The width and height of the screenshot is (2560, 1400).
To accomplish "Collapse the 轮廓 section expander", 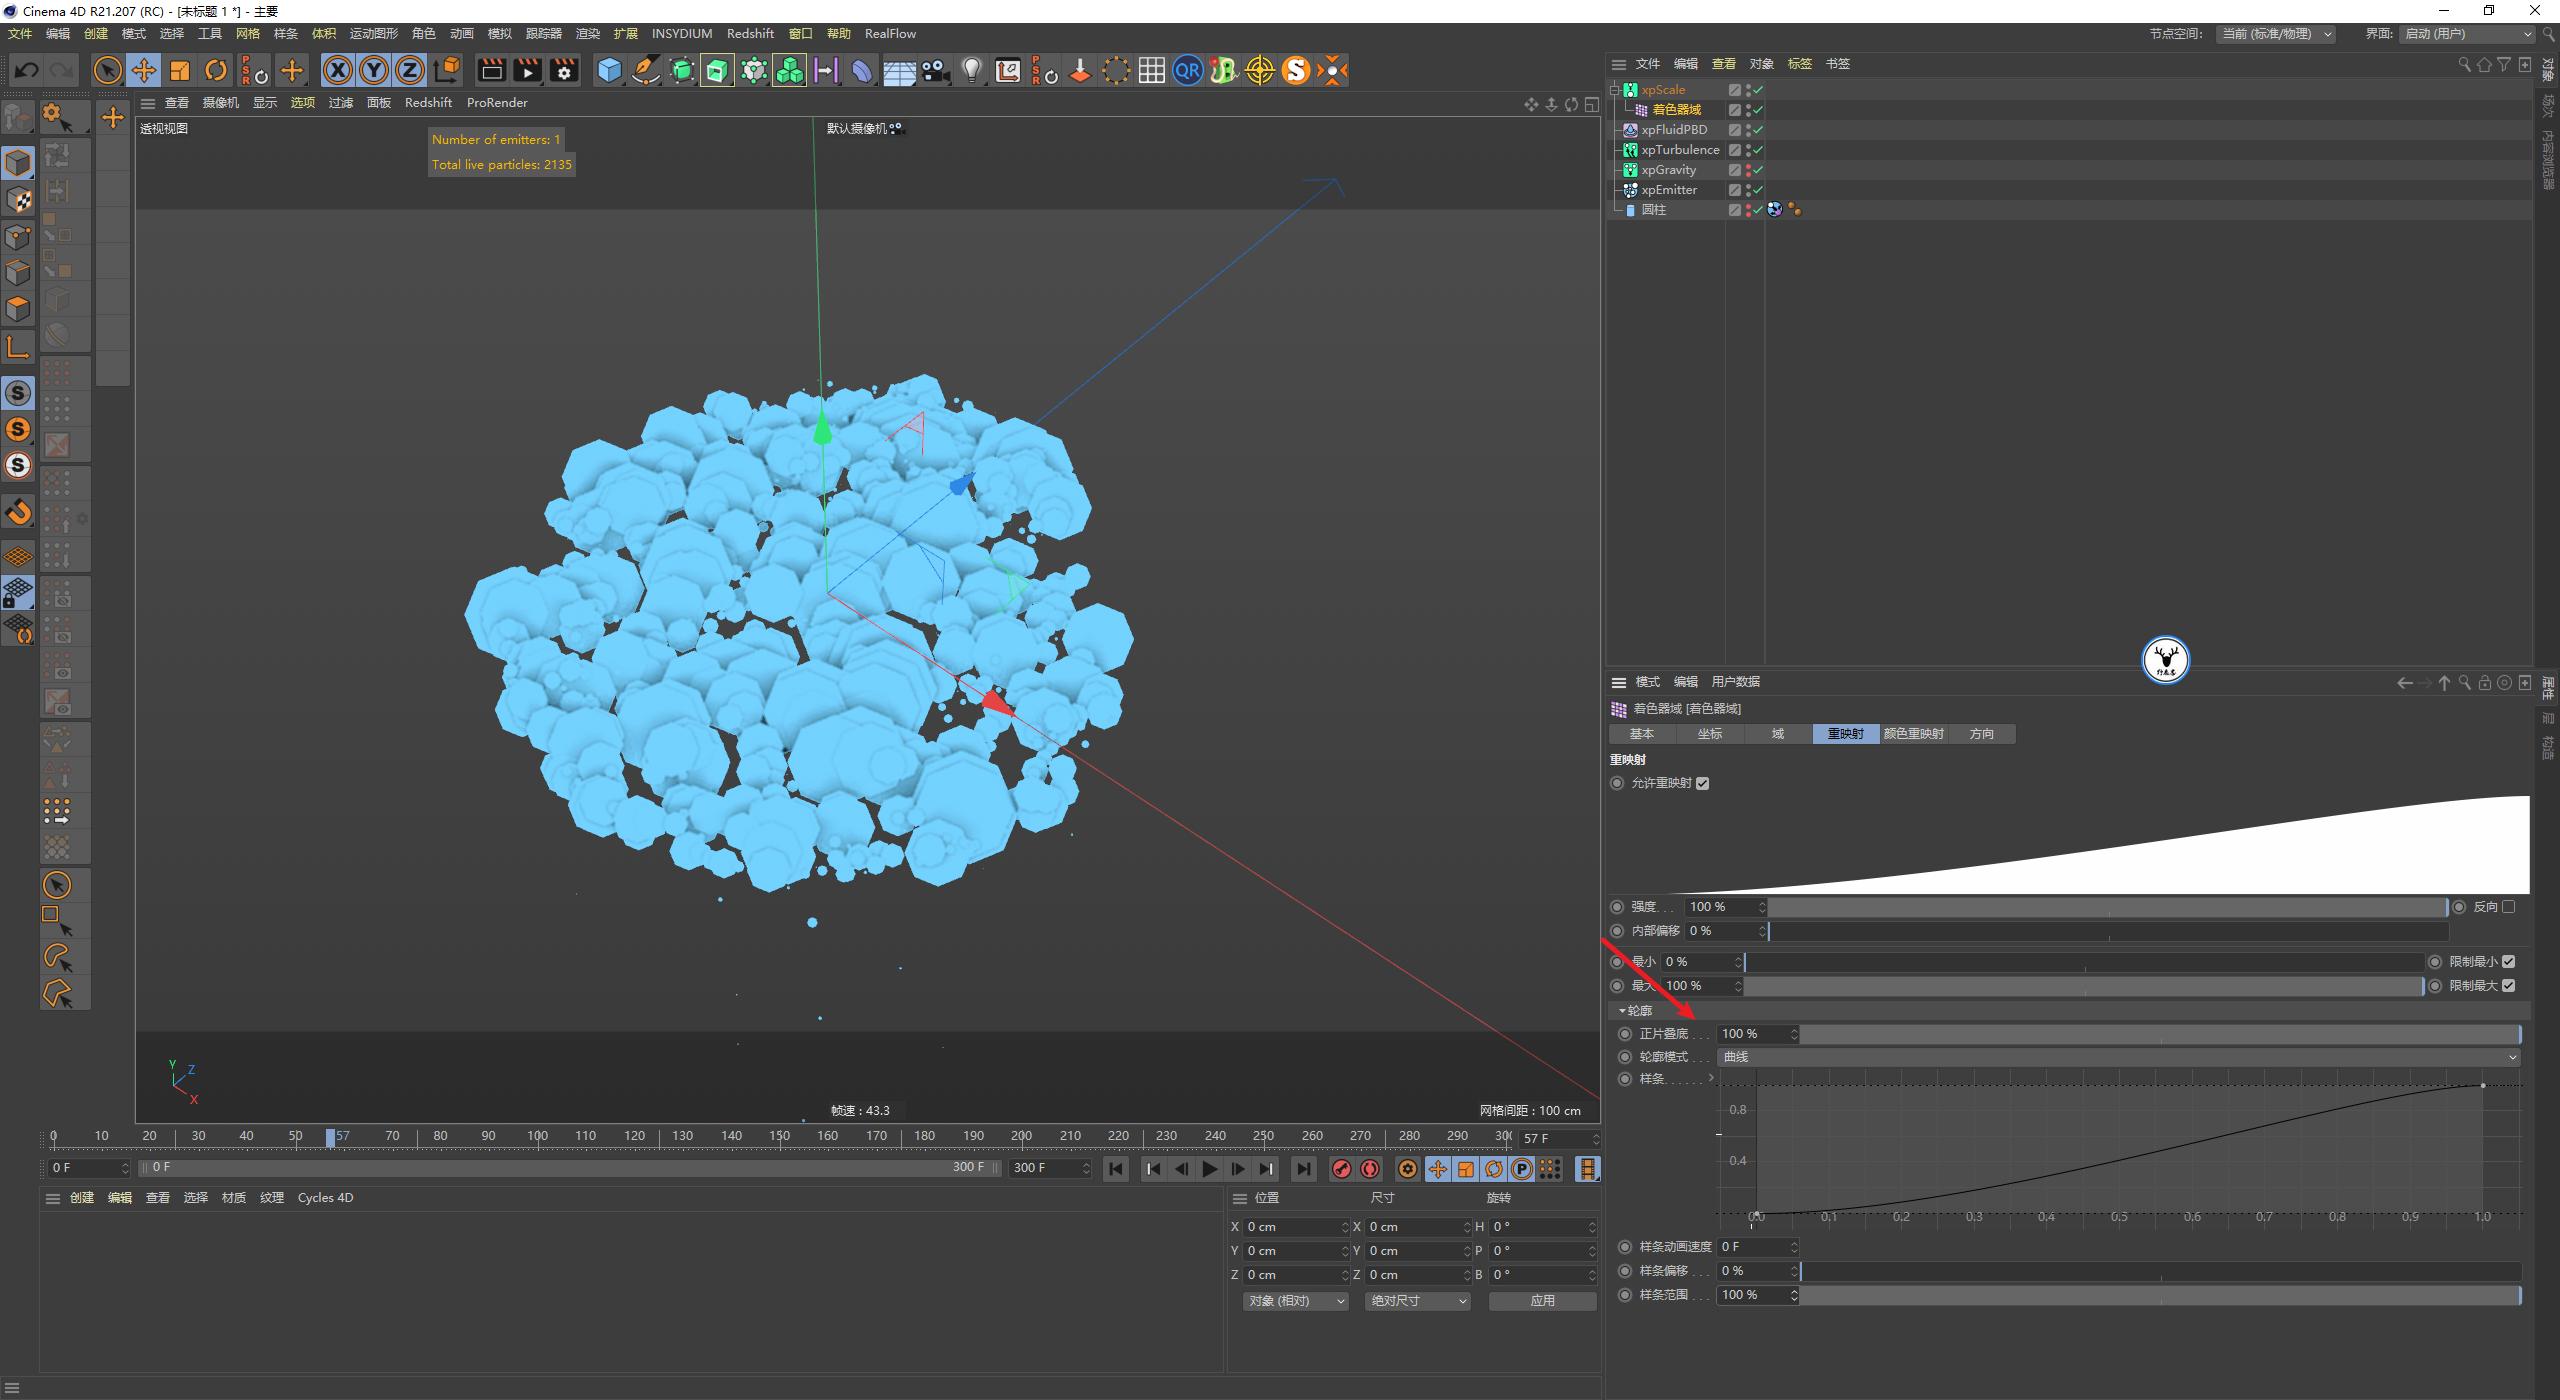I will click(x=1623, y=1010).
